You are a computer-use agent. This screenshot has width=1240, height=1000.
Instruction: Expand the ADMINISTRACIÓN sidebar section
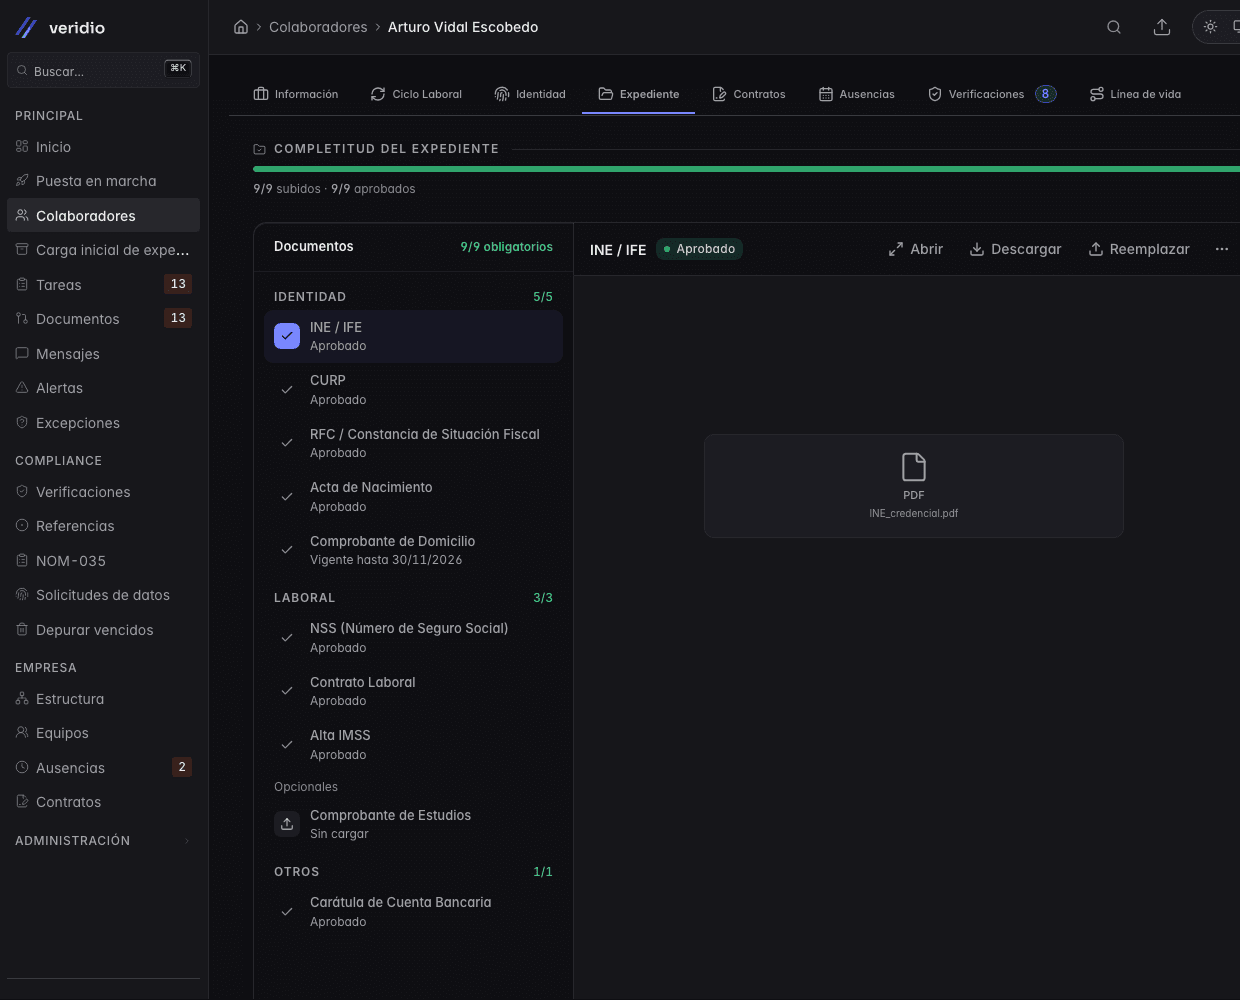103,841
